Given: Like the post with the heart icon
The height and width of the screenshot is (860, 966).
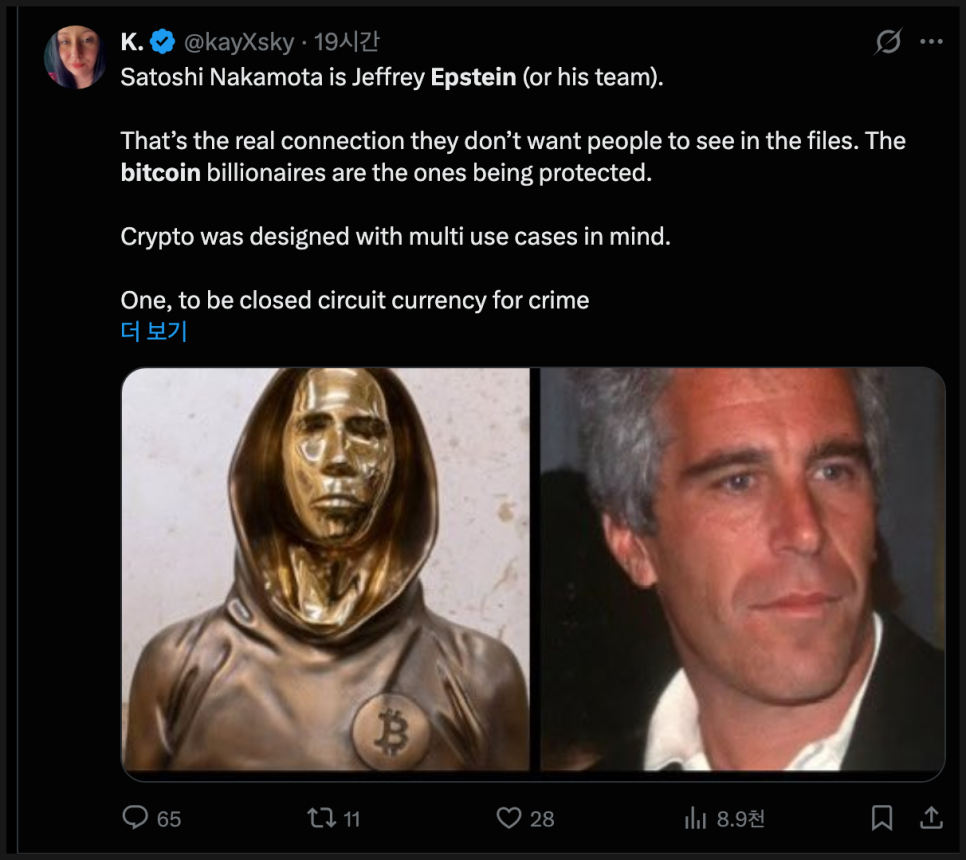Looking at the screenshot, I should [509, 818].
